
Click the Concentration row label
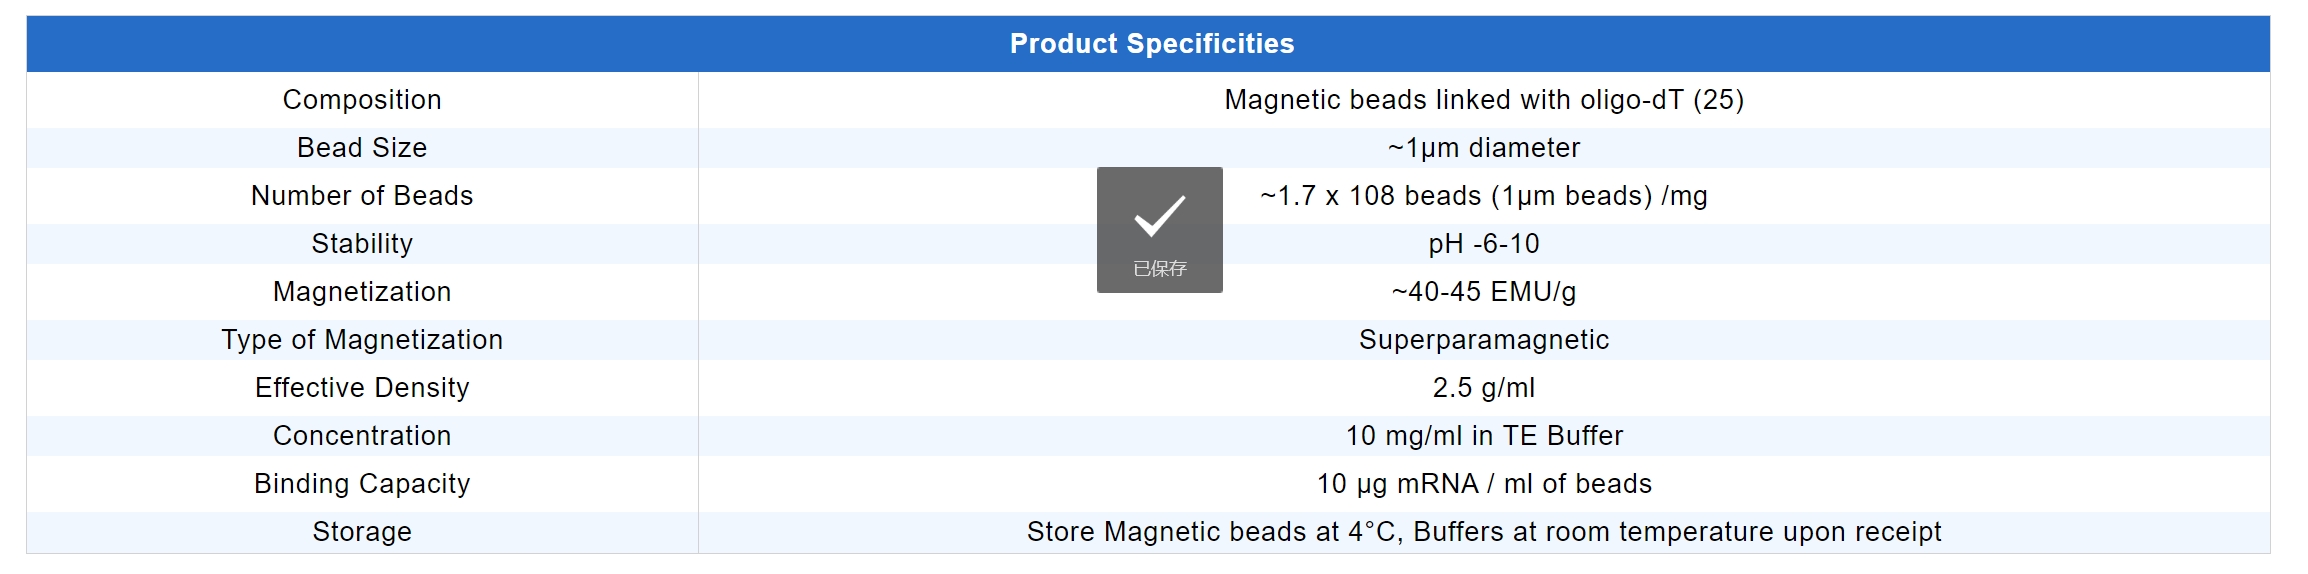point(362,436)
